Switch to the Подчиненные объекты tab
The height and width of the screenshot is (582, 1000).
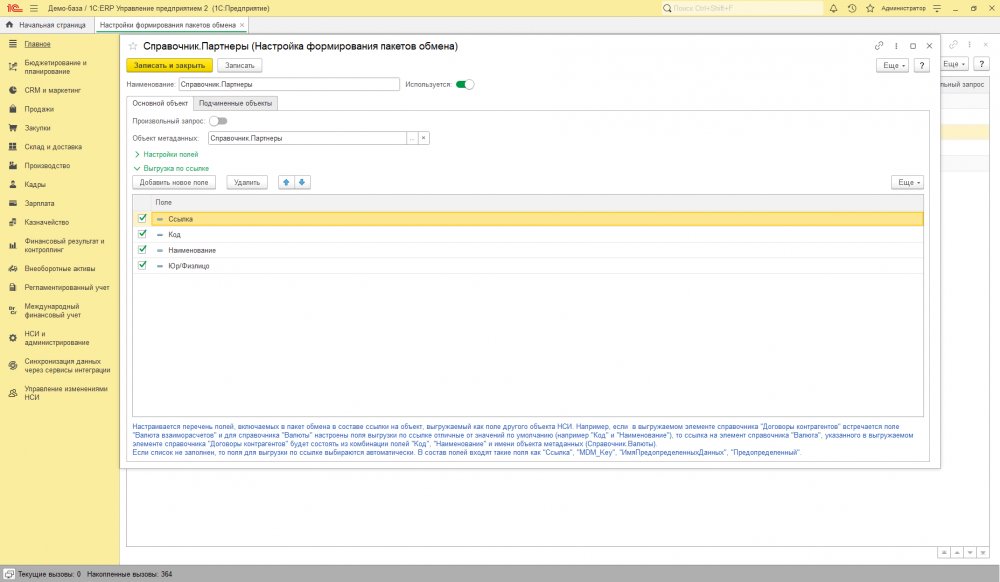click(235, 103)
